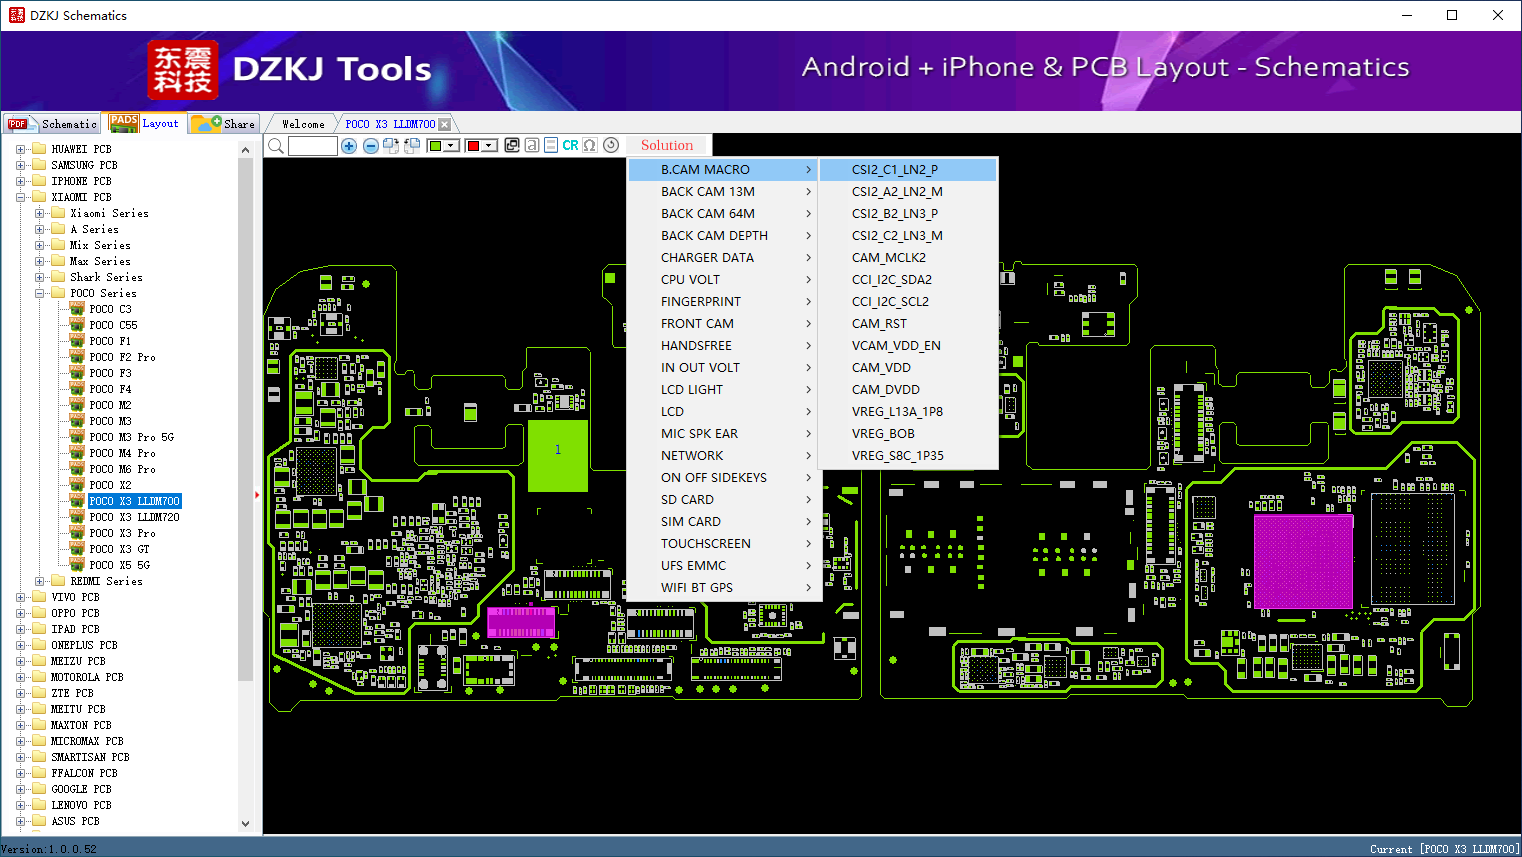Open the submenu arrow next to NETWORK

click(809, 456)
